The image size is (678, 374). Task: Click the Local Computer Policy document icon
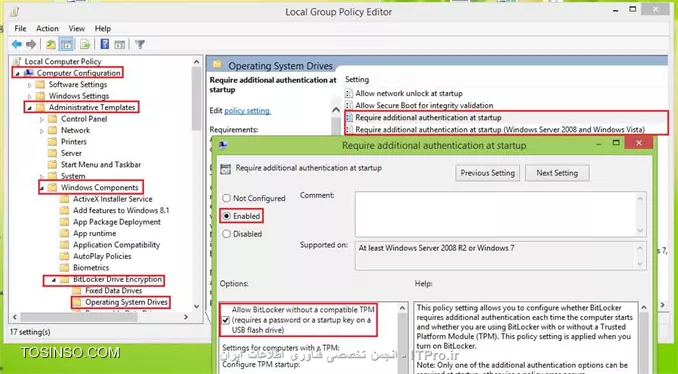16,61
